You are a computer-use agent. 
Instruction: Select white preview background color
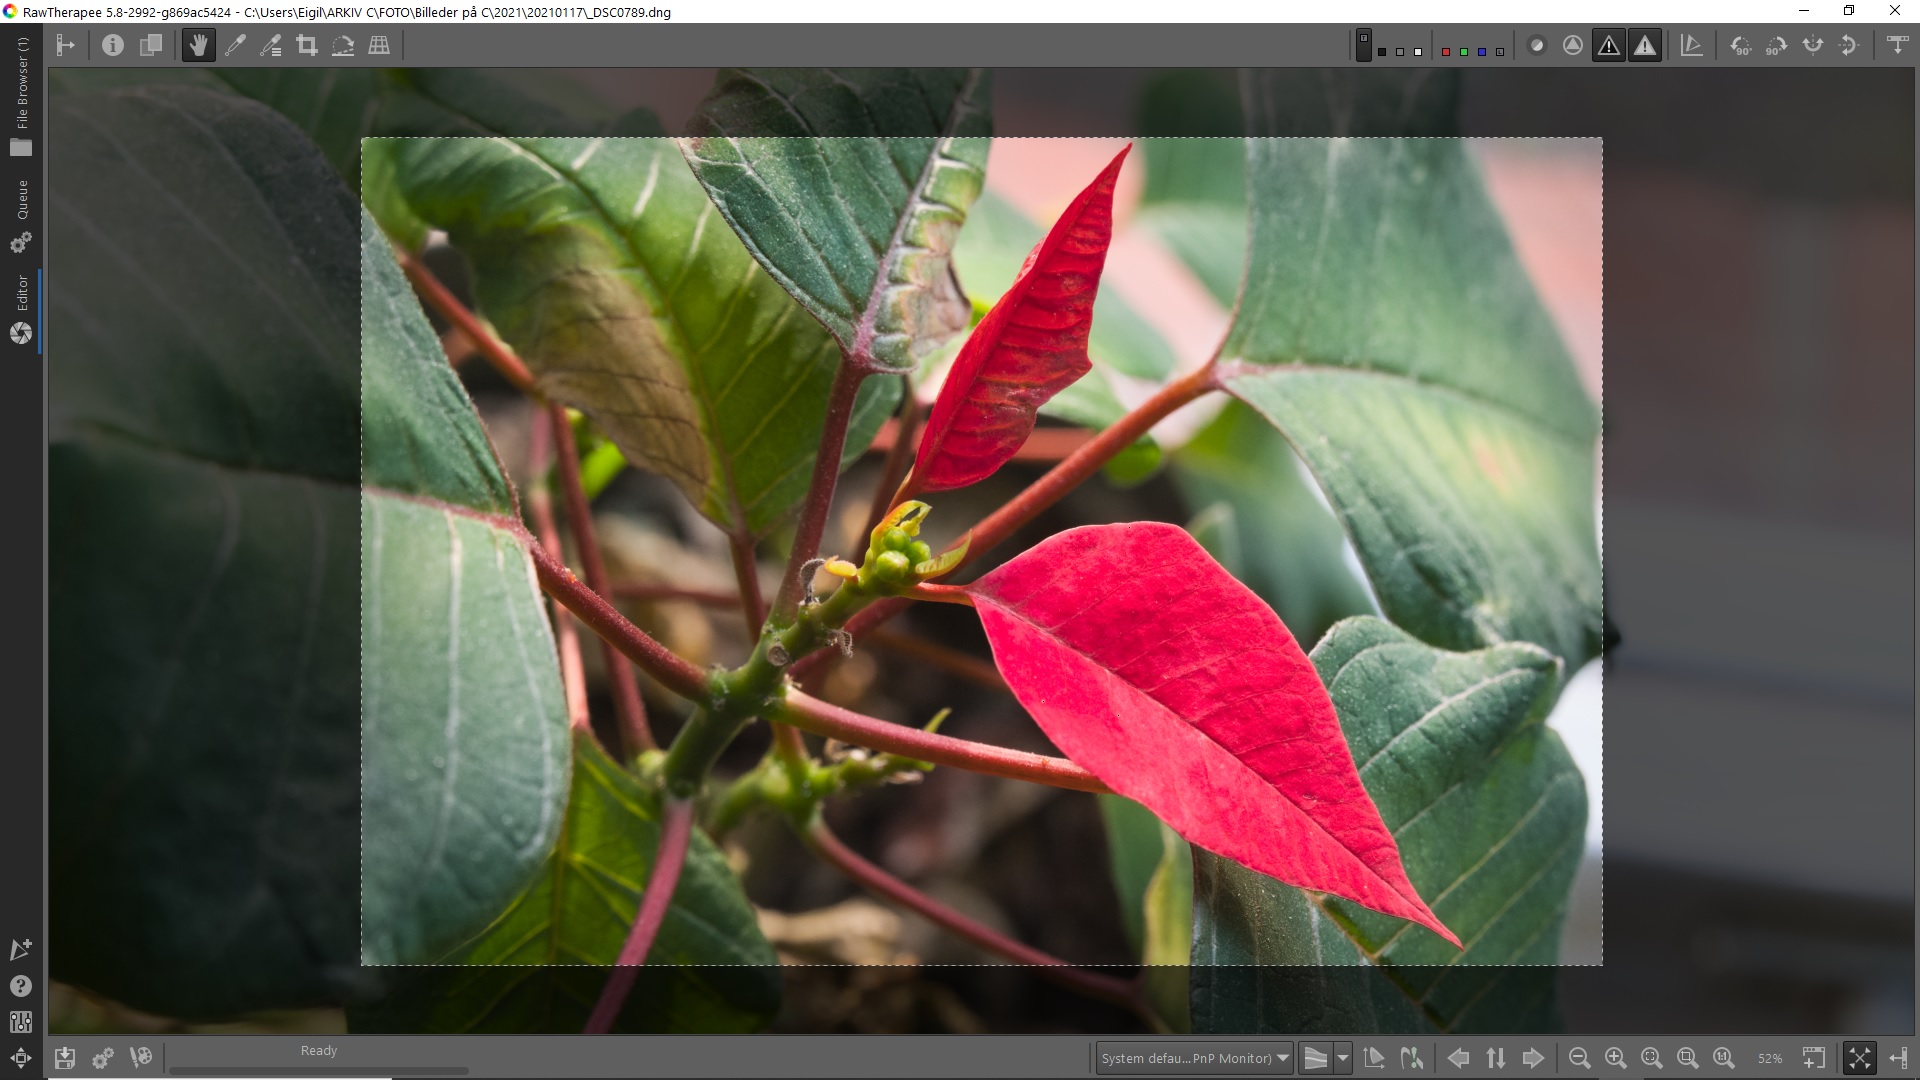[x=1418, y=51]
